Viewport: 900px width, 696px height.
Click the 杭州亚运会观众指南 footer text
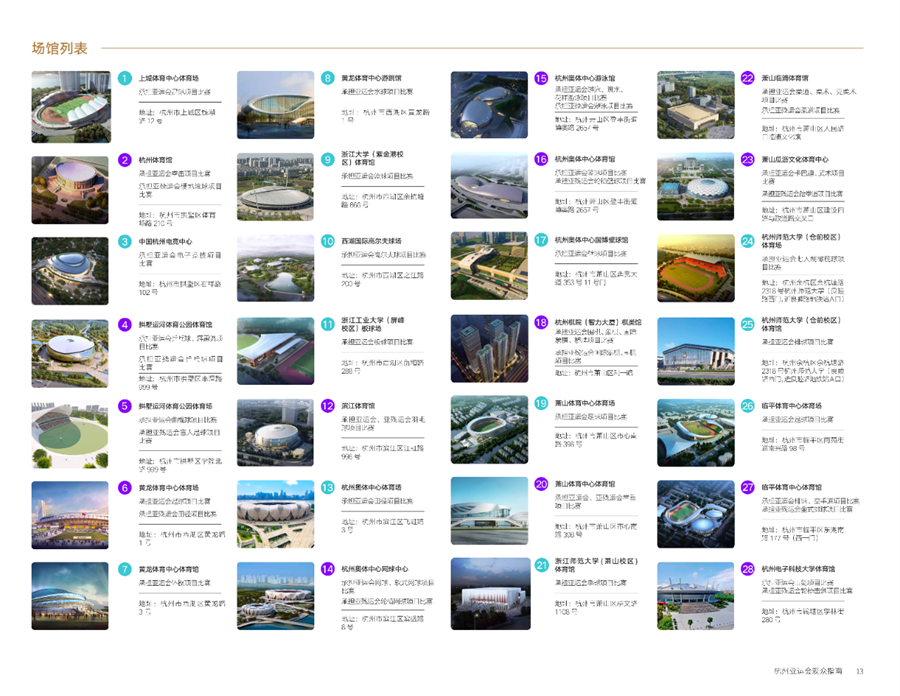[809, 670]
